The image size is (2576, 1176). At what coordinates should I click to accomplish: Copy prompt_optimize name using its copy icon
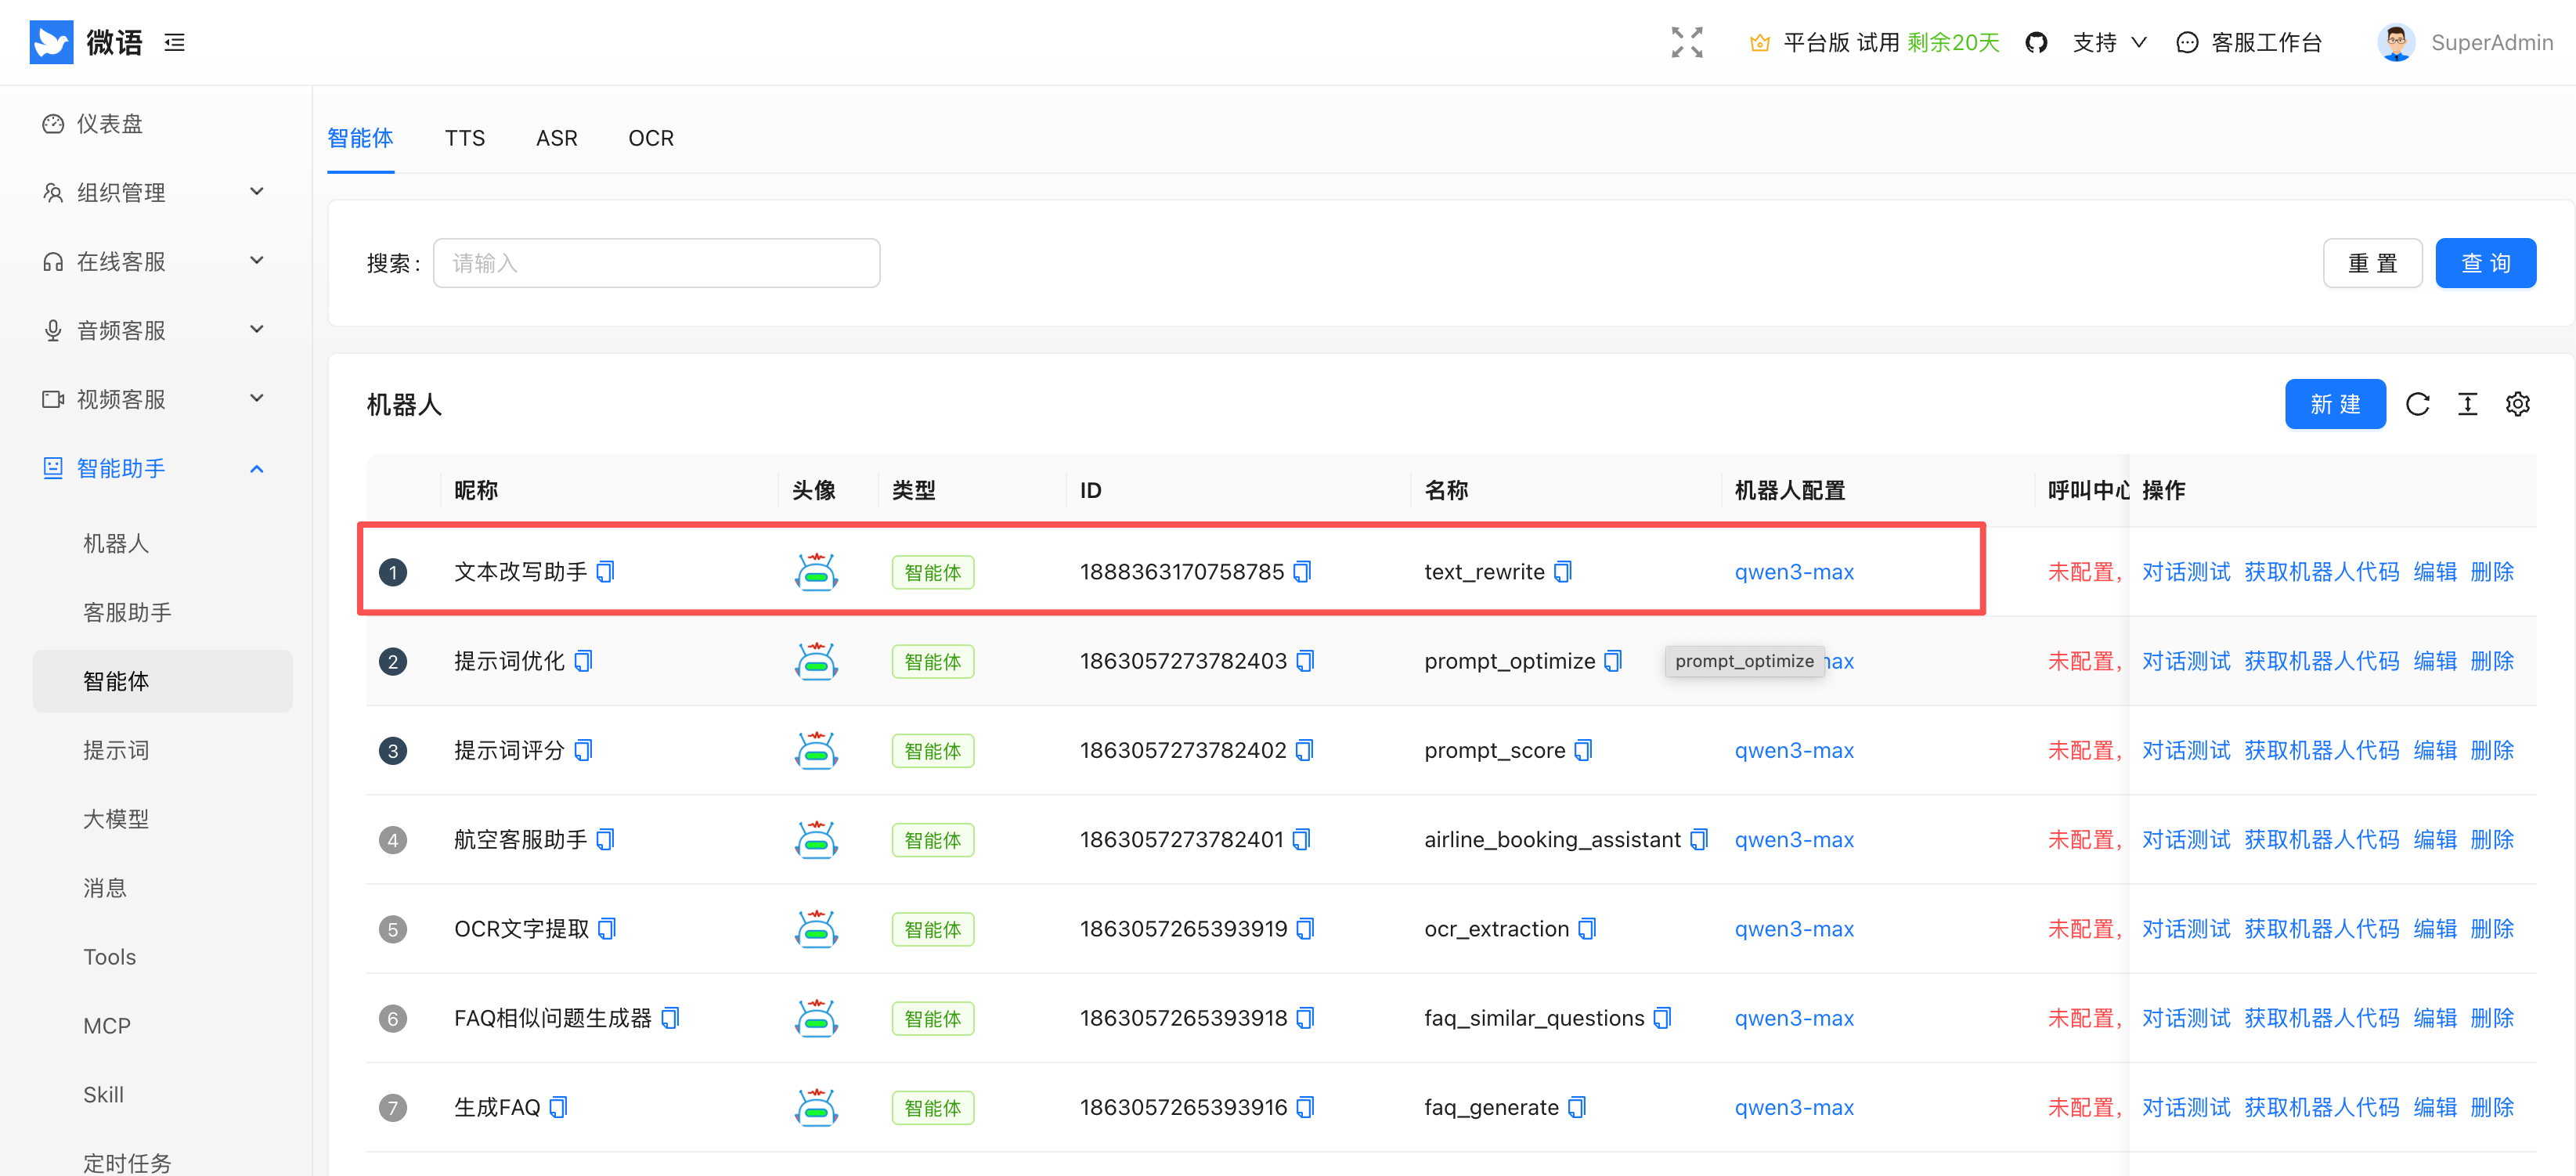pos(1613,660)
